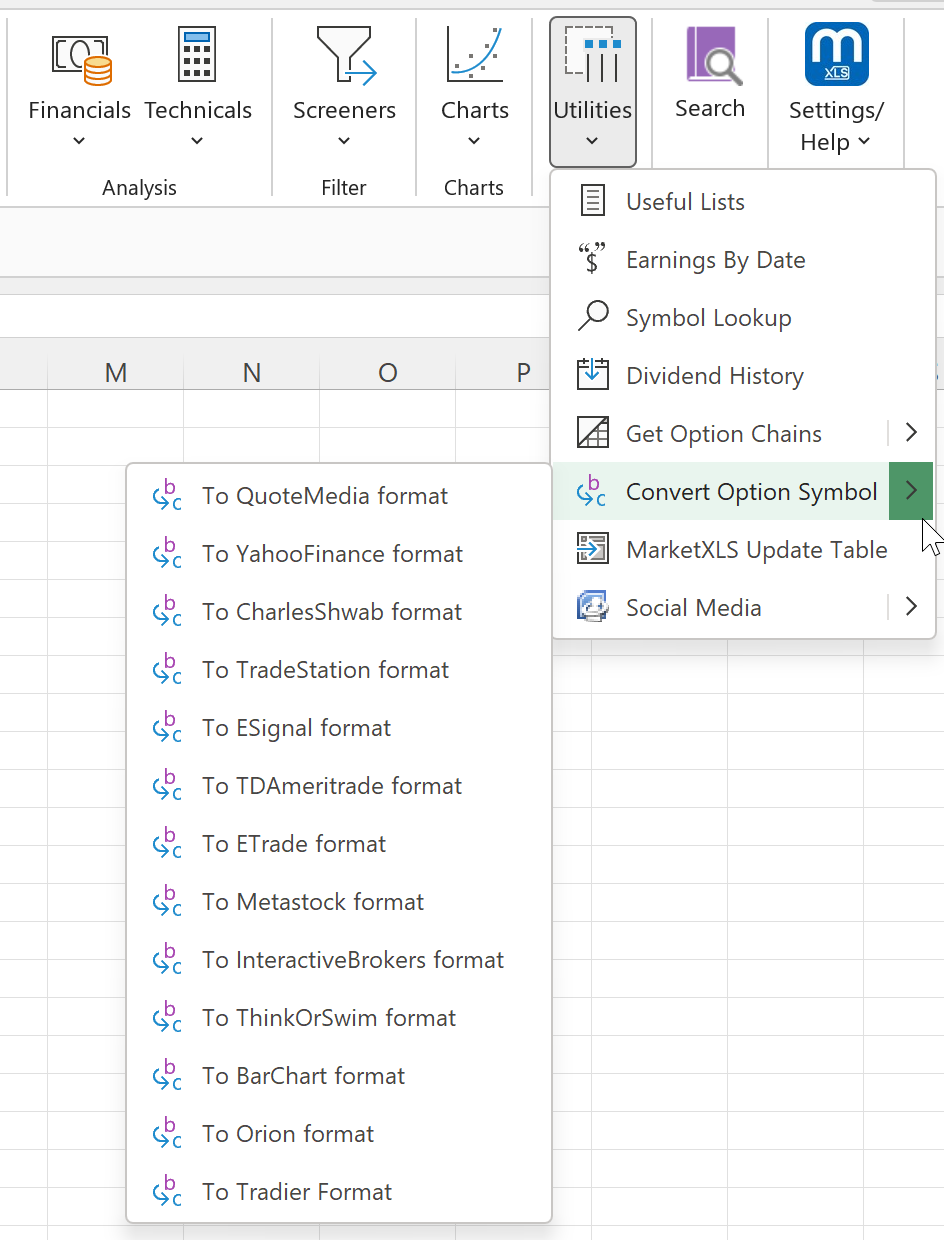Click the Get Option Chains icon
The height and width of the screenshot is (1240, 944).
(593, 433)
